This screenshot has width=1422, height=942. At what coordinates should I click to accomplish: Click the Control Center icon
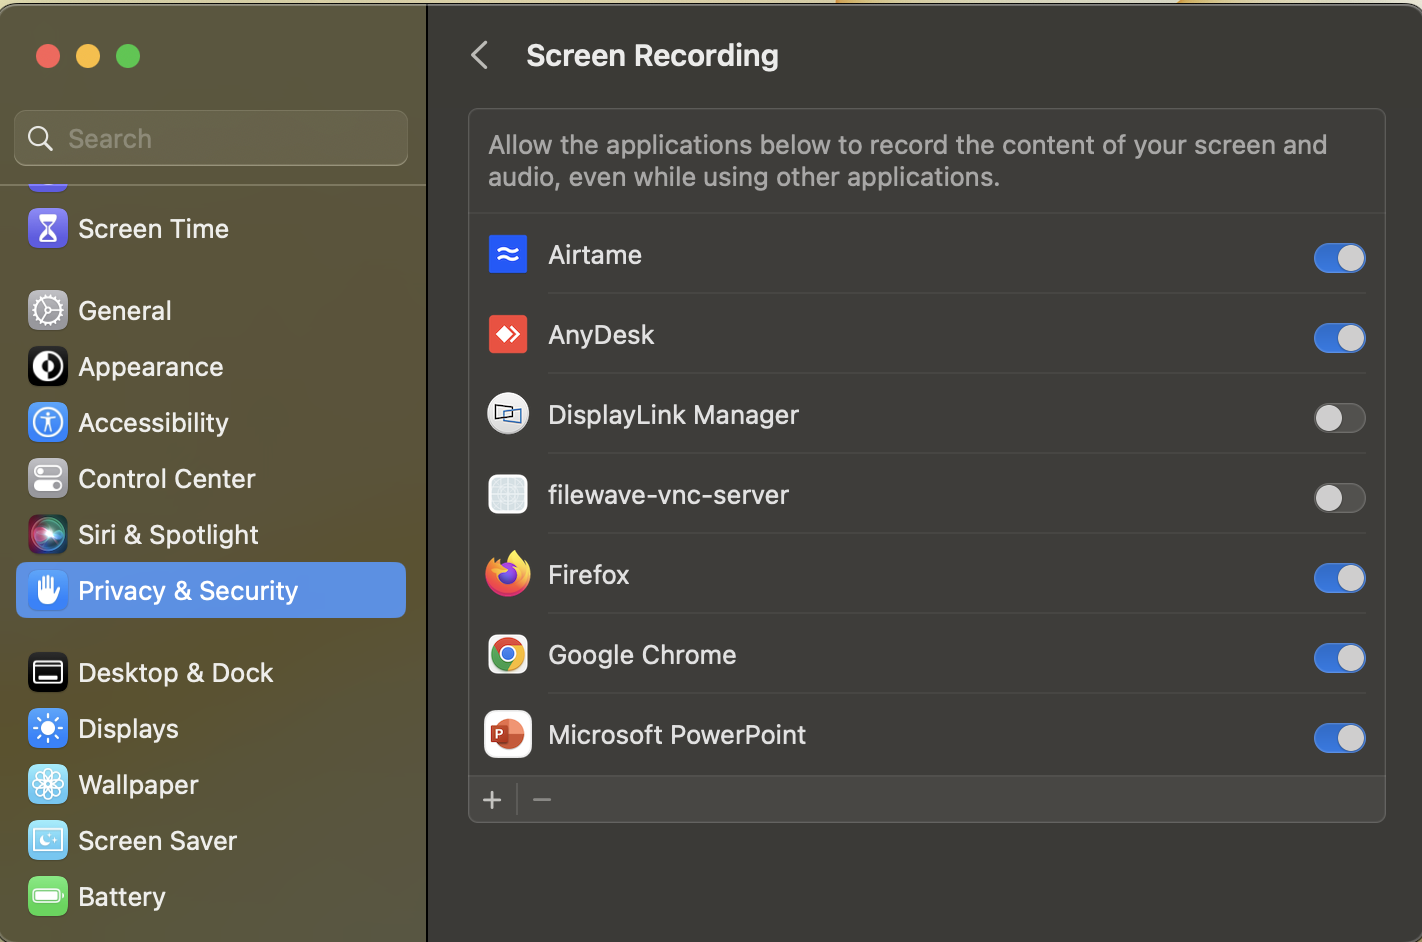point(48,479)
